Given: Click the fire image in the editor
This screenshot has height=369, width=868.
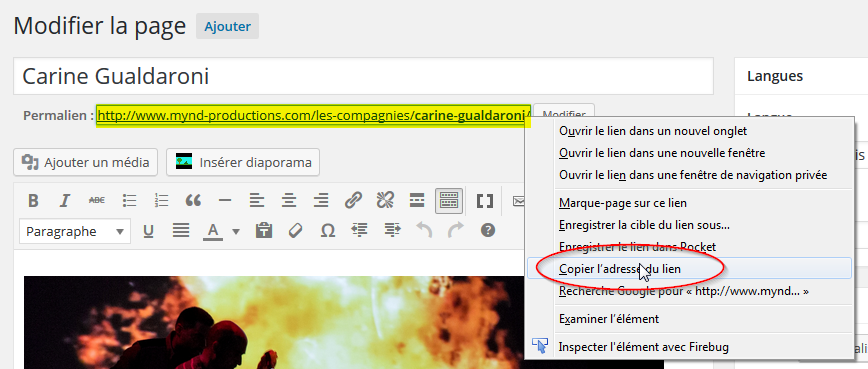Looking at the screenshot, I should click(274, 323).
